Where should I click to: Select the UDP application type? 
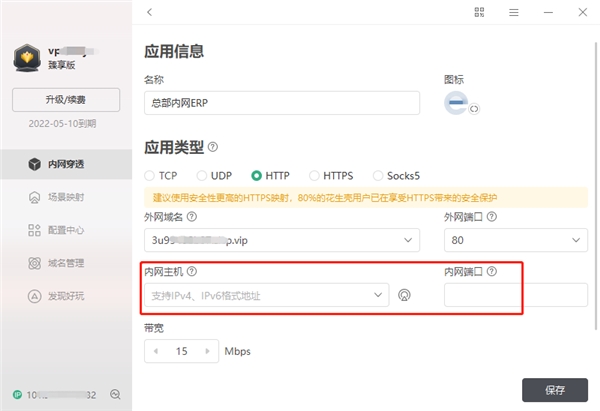[x=214, y=176]
